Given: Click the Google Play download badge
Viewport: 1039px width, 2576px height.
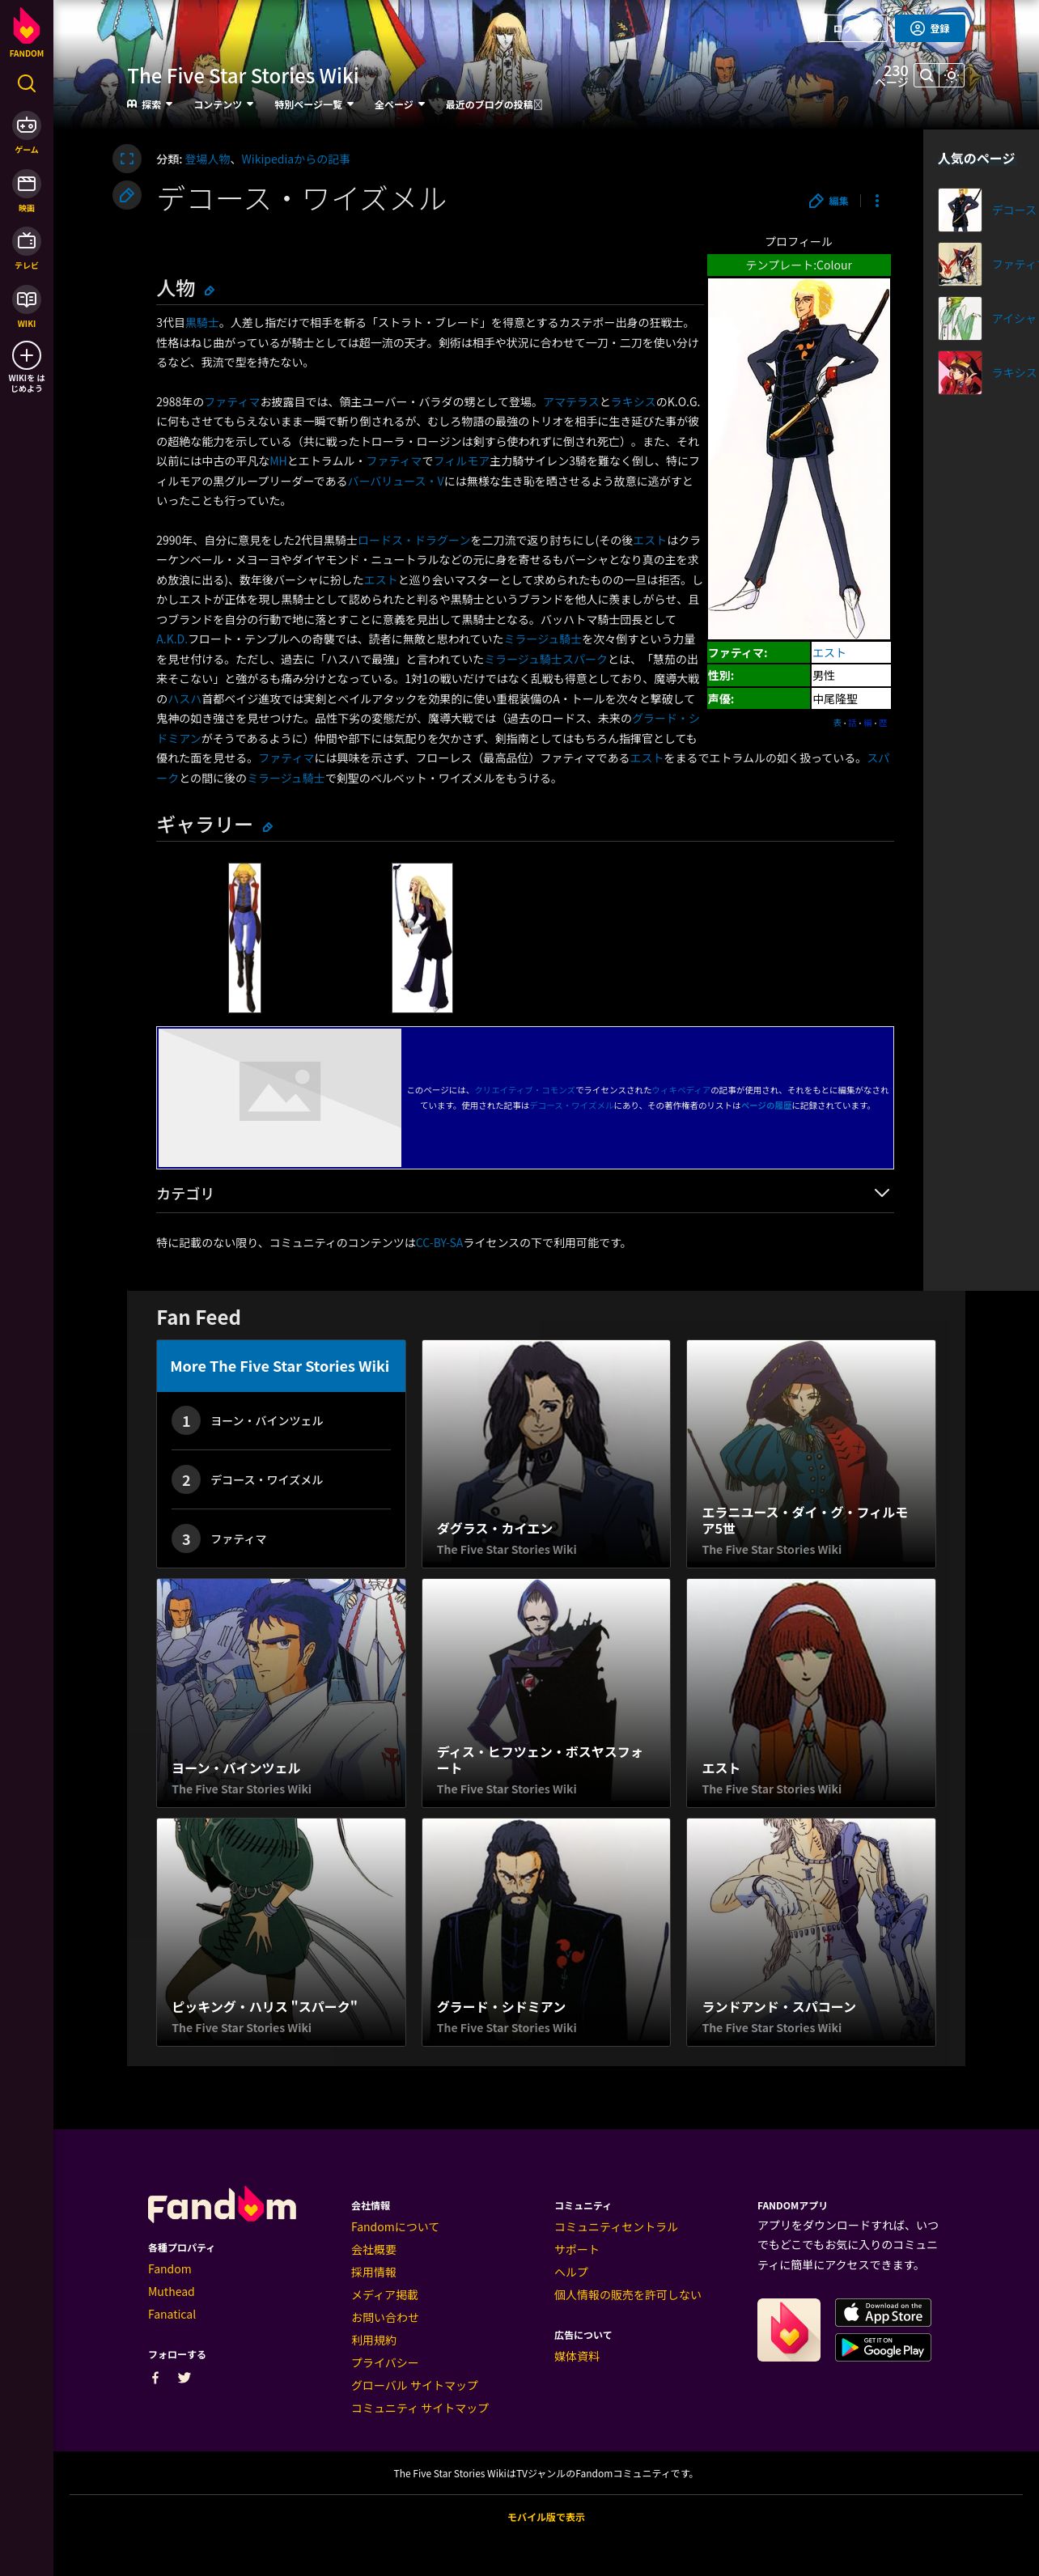Looking at the screenshot, I should click(883, 2347).
